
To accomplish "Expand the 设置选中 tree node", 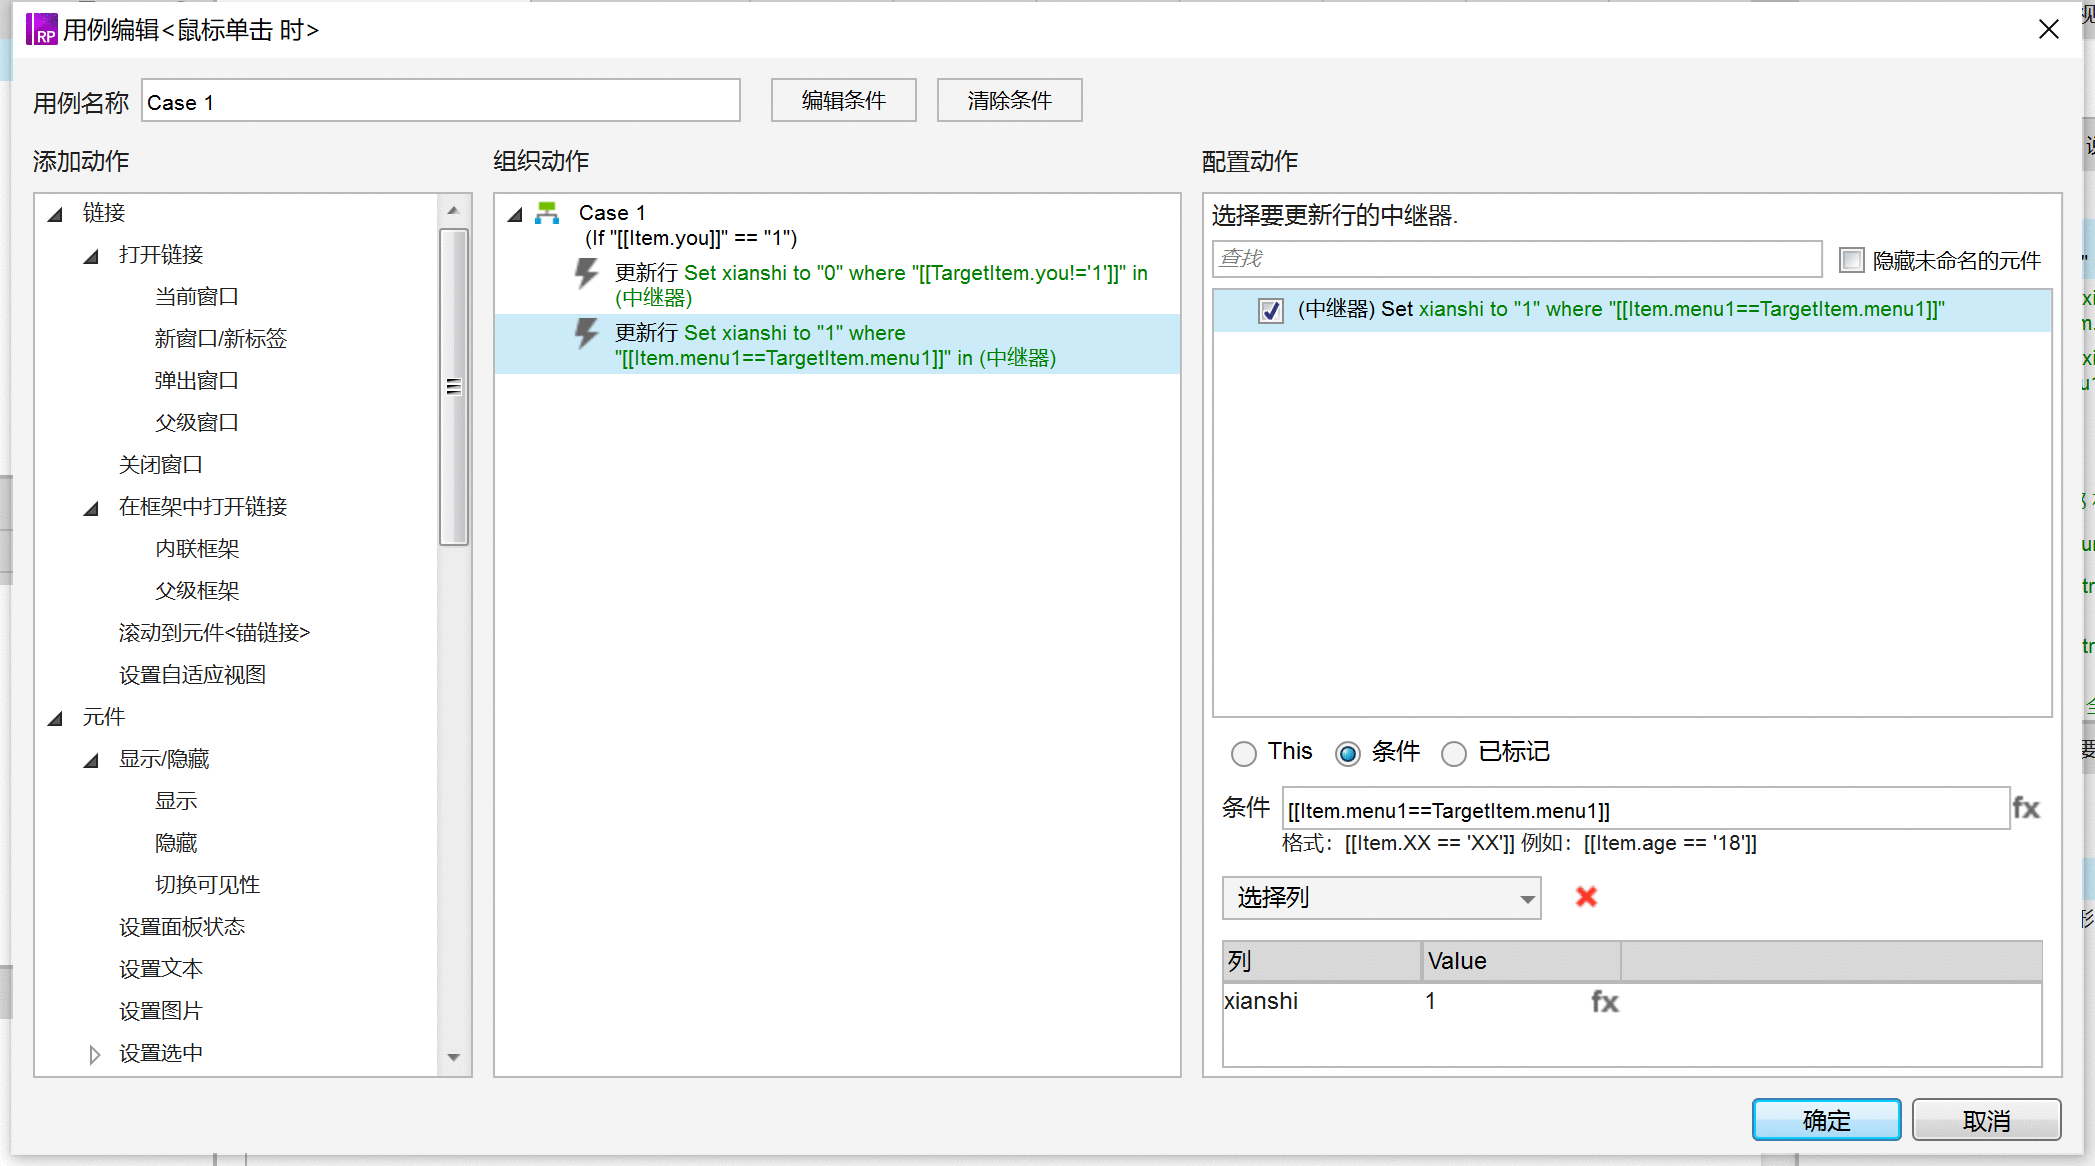I will [94, 1054].
